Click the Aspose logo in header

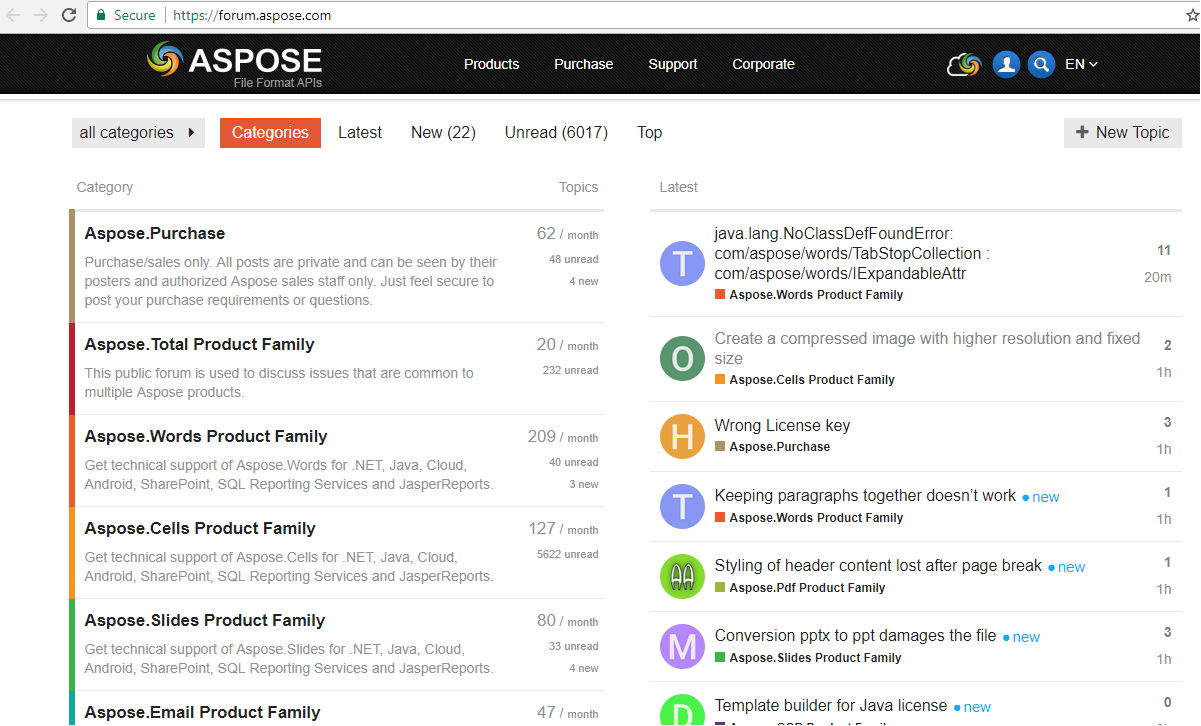(234, 64)
